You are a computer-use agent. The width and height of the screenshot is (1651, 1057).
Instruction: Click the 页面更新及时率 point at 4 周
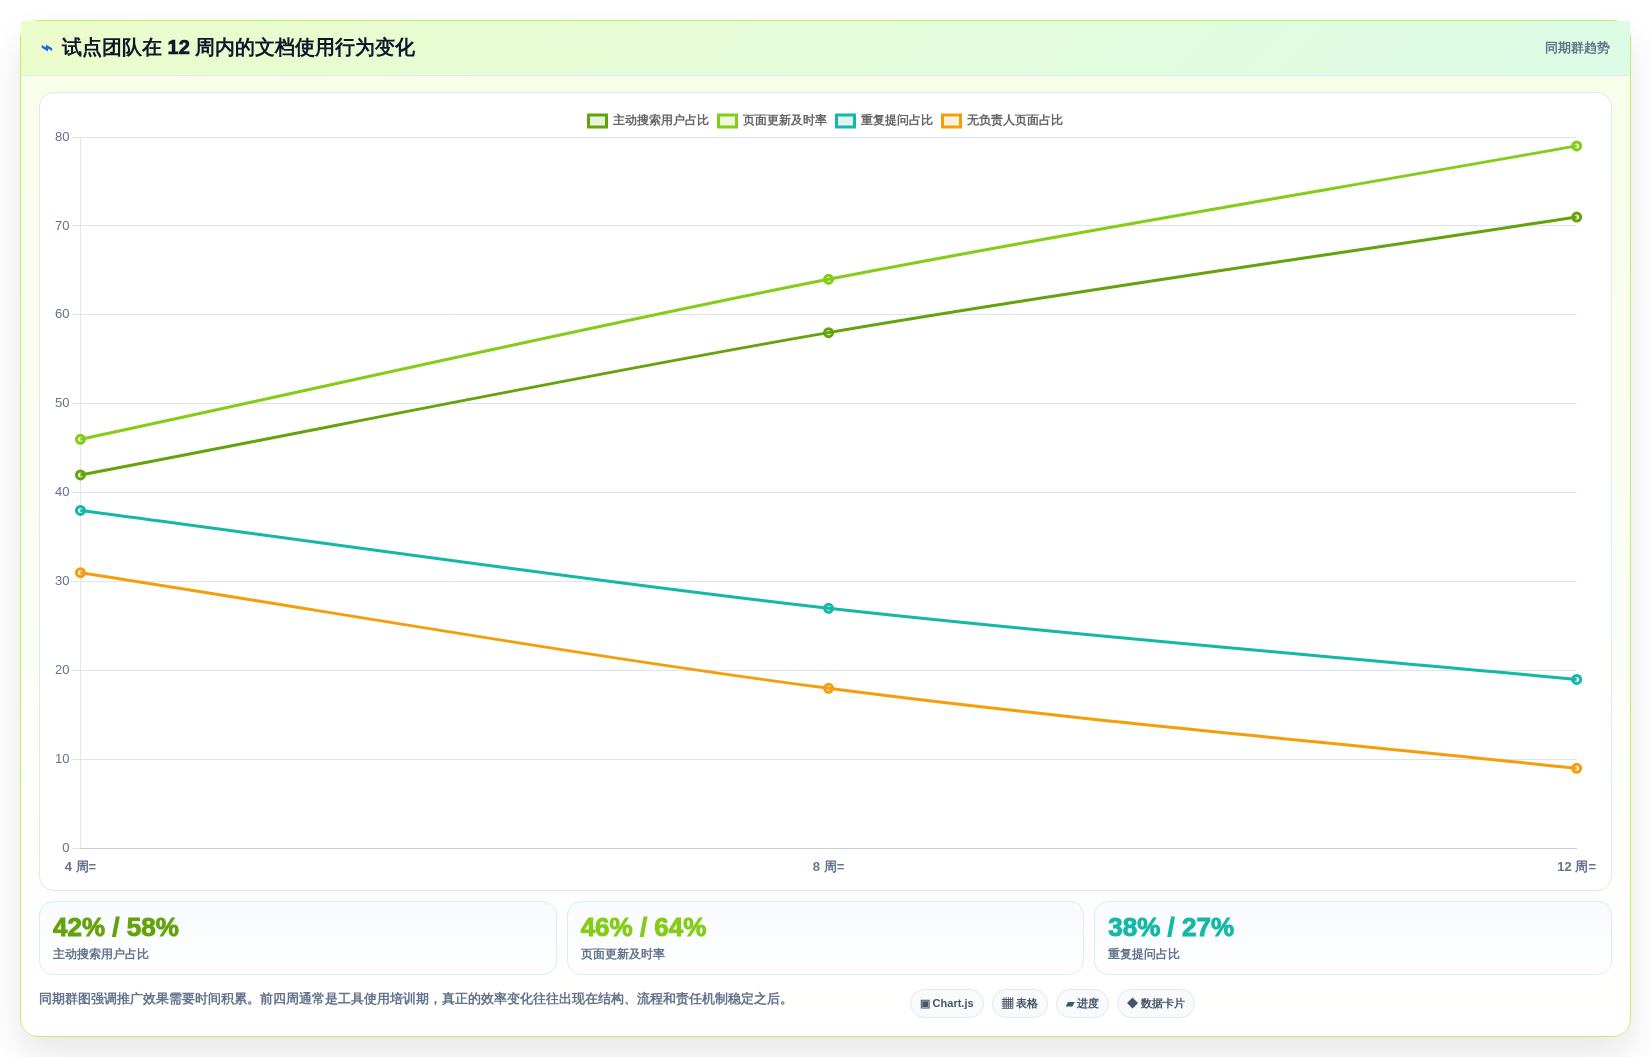point(81,439)
